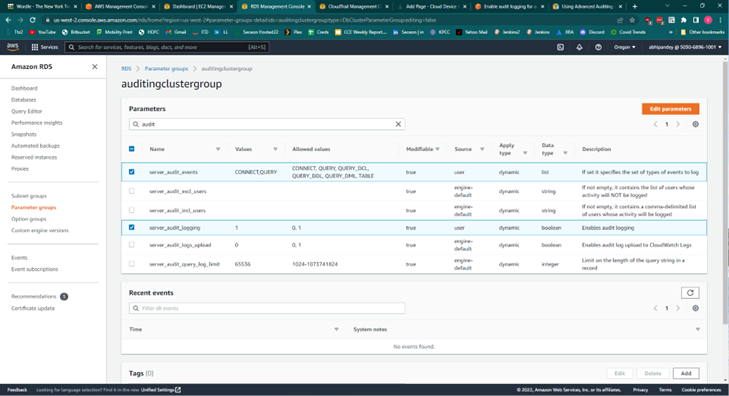Check server_audit_incl_users row checkbox
The width and height of the screenshot is (729, 396).
coord(132,210)
